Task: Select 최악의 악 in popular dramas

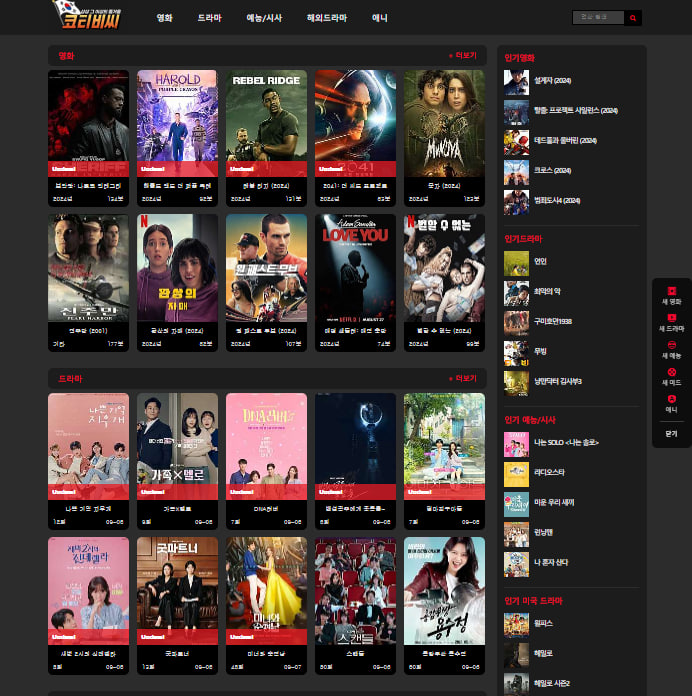Action: 547,291
